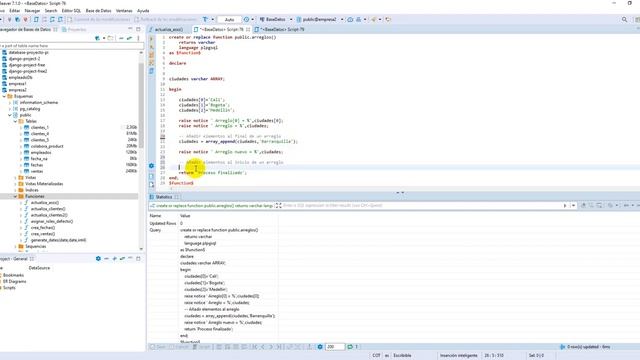Select the colabora_product table
Viewport: 640px width, 360px height.
pos(47,146)
